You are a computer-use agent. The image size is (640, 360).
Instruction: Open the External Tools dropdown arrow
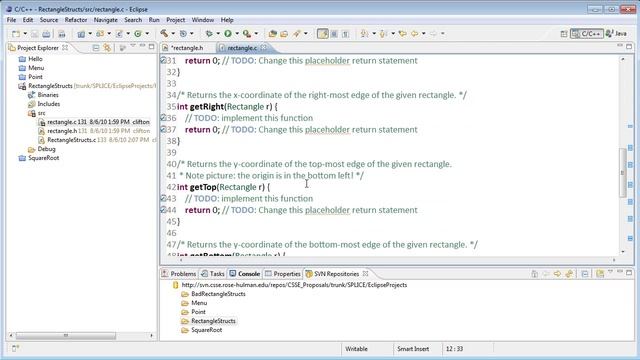pyautogui.click(x=256, y=34)
